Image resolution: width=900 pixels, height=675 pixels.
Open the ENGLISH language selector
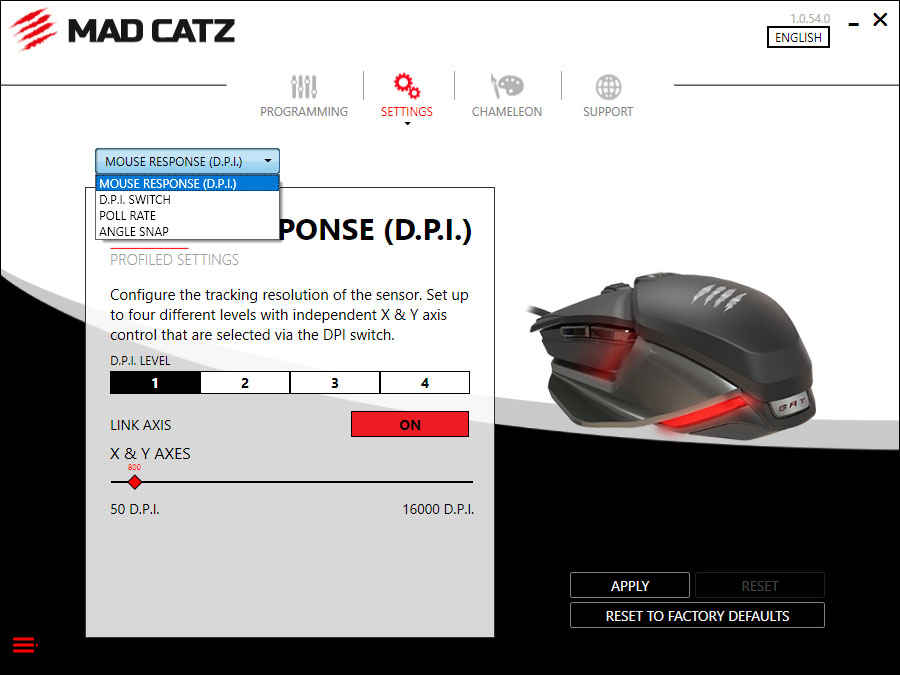(798, 37)
